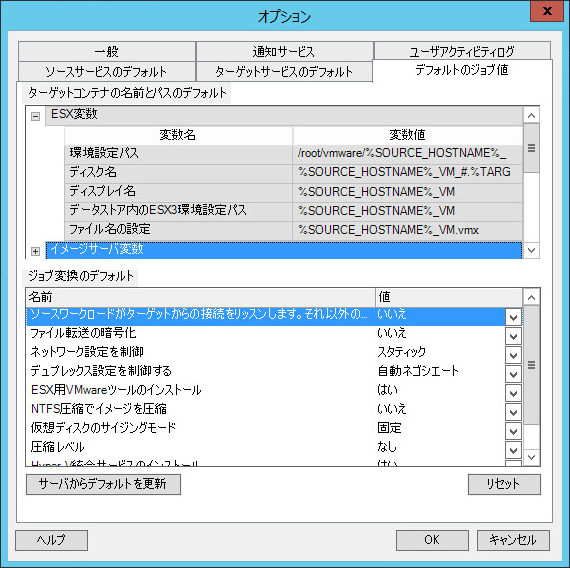Open dropdown for NTFS圧縮でイメージを圧縮

coord(513,412)
